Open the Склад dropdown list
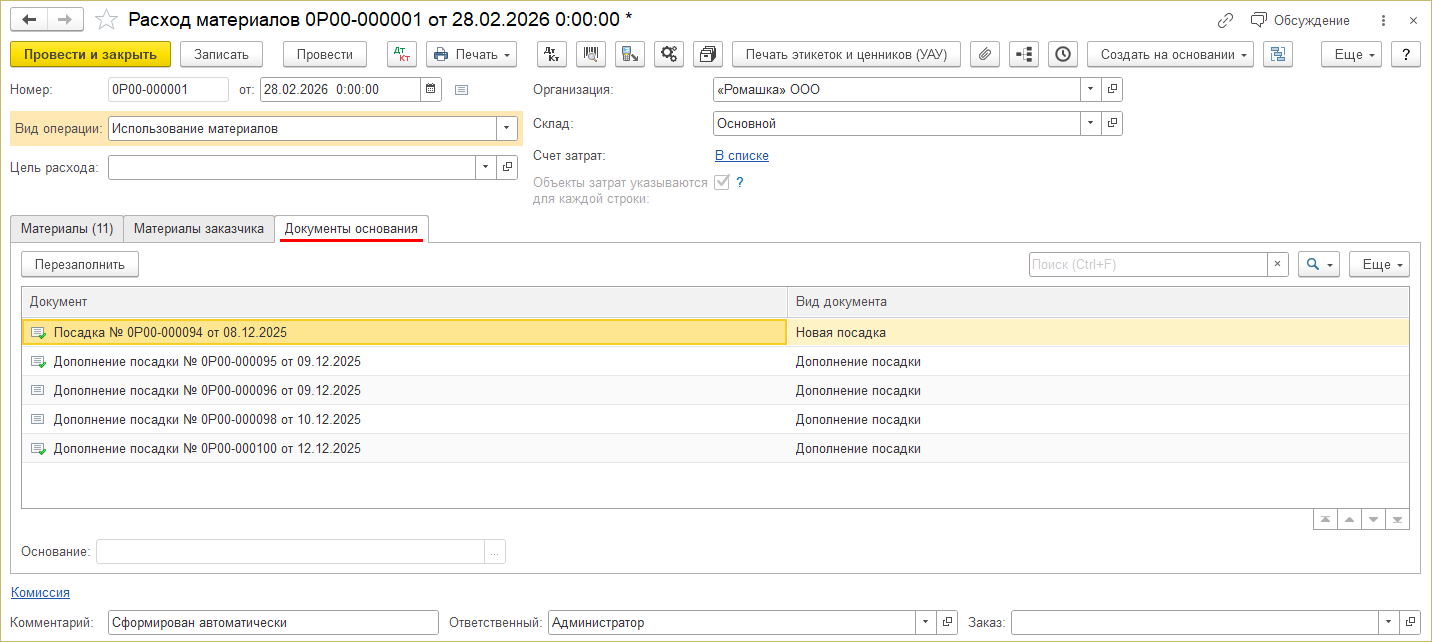 pyautogui.click(x=1089, y=124)
